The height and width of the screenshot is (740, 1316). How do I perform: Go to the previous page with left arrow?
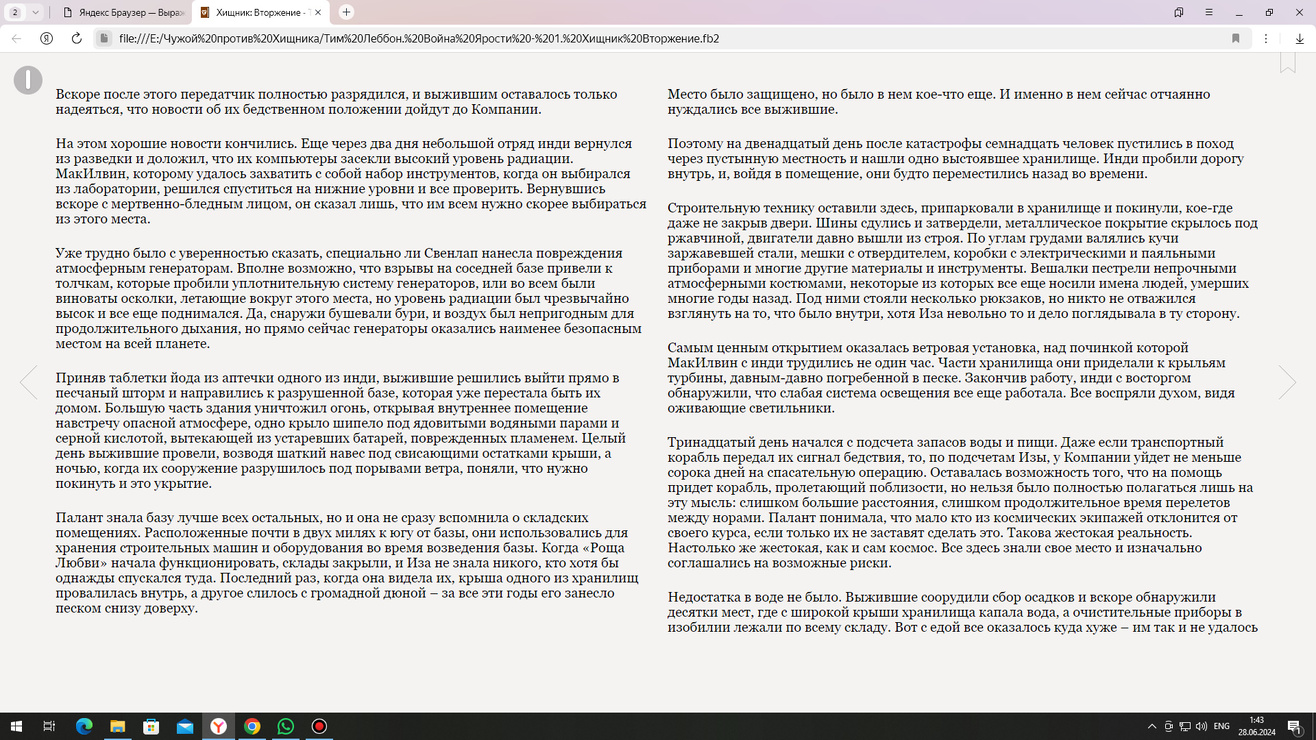(x=29, y=382)
